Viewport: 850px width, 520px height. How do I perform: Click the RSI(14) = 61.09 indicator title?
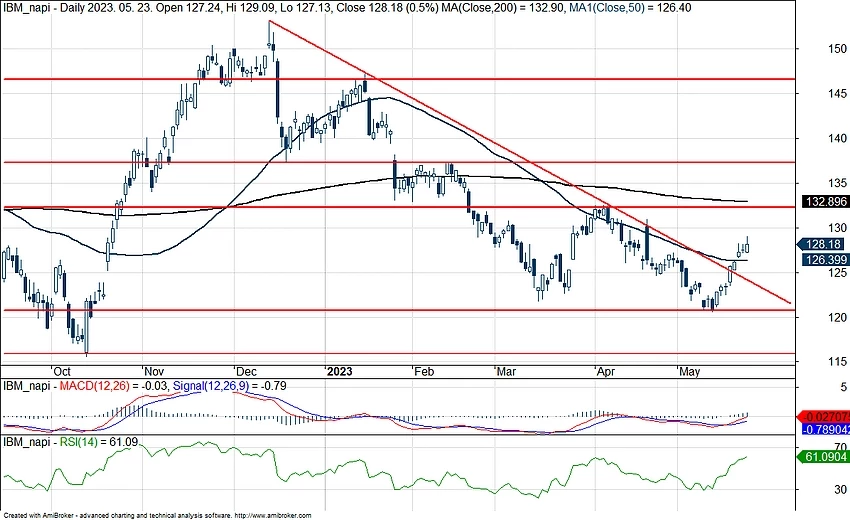click(x=99, y=442)
